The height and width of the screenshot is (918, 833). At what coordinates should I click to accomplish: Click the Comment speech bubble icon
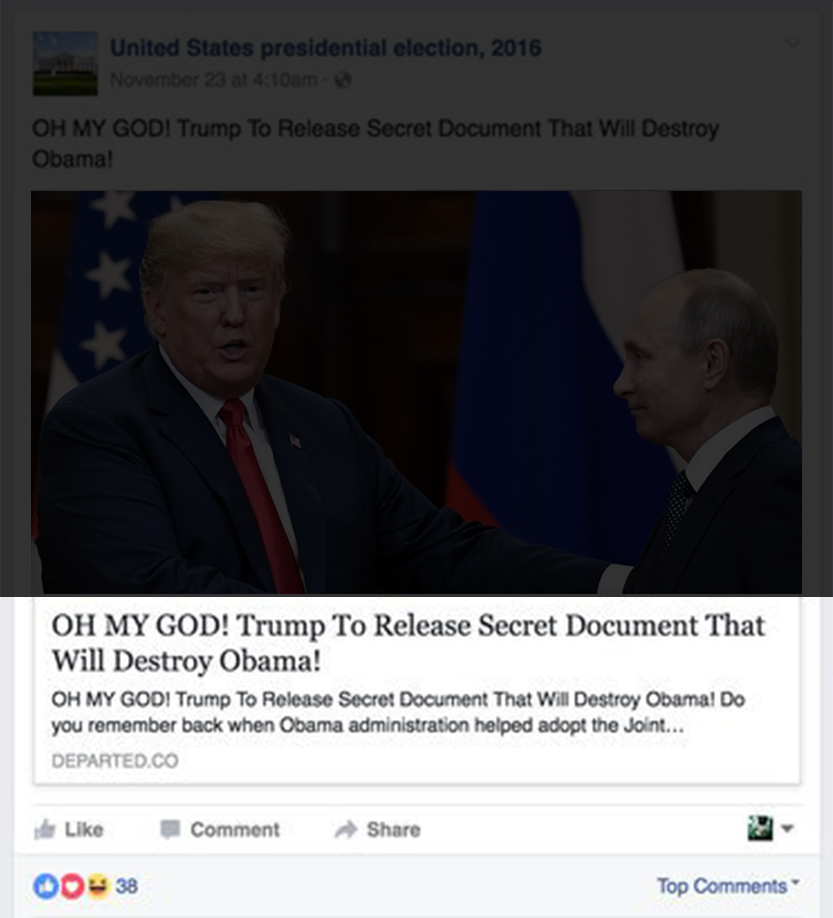coord(170,829)
